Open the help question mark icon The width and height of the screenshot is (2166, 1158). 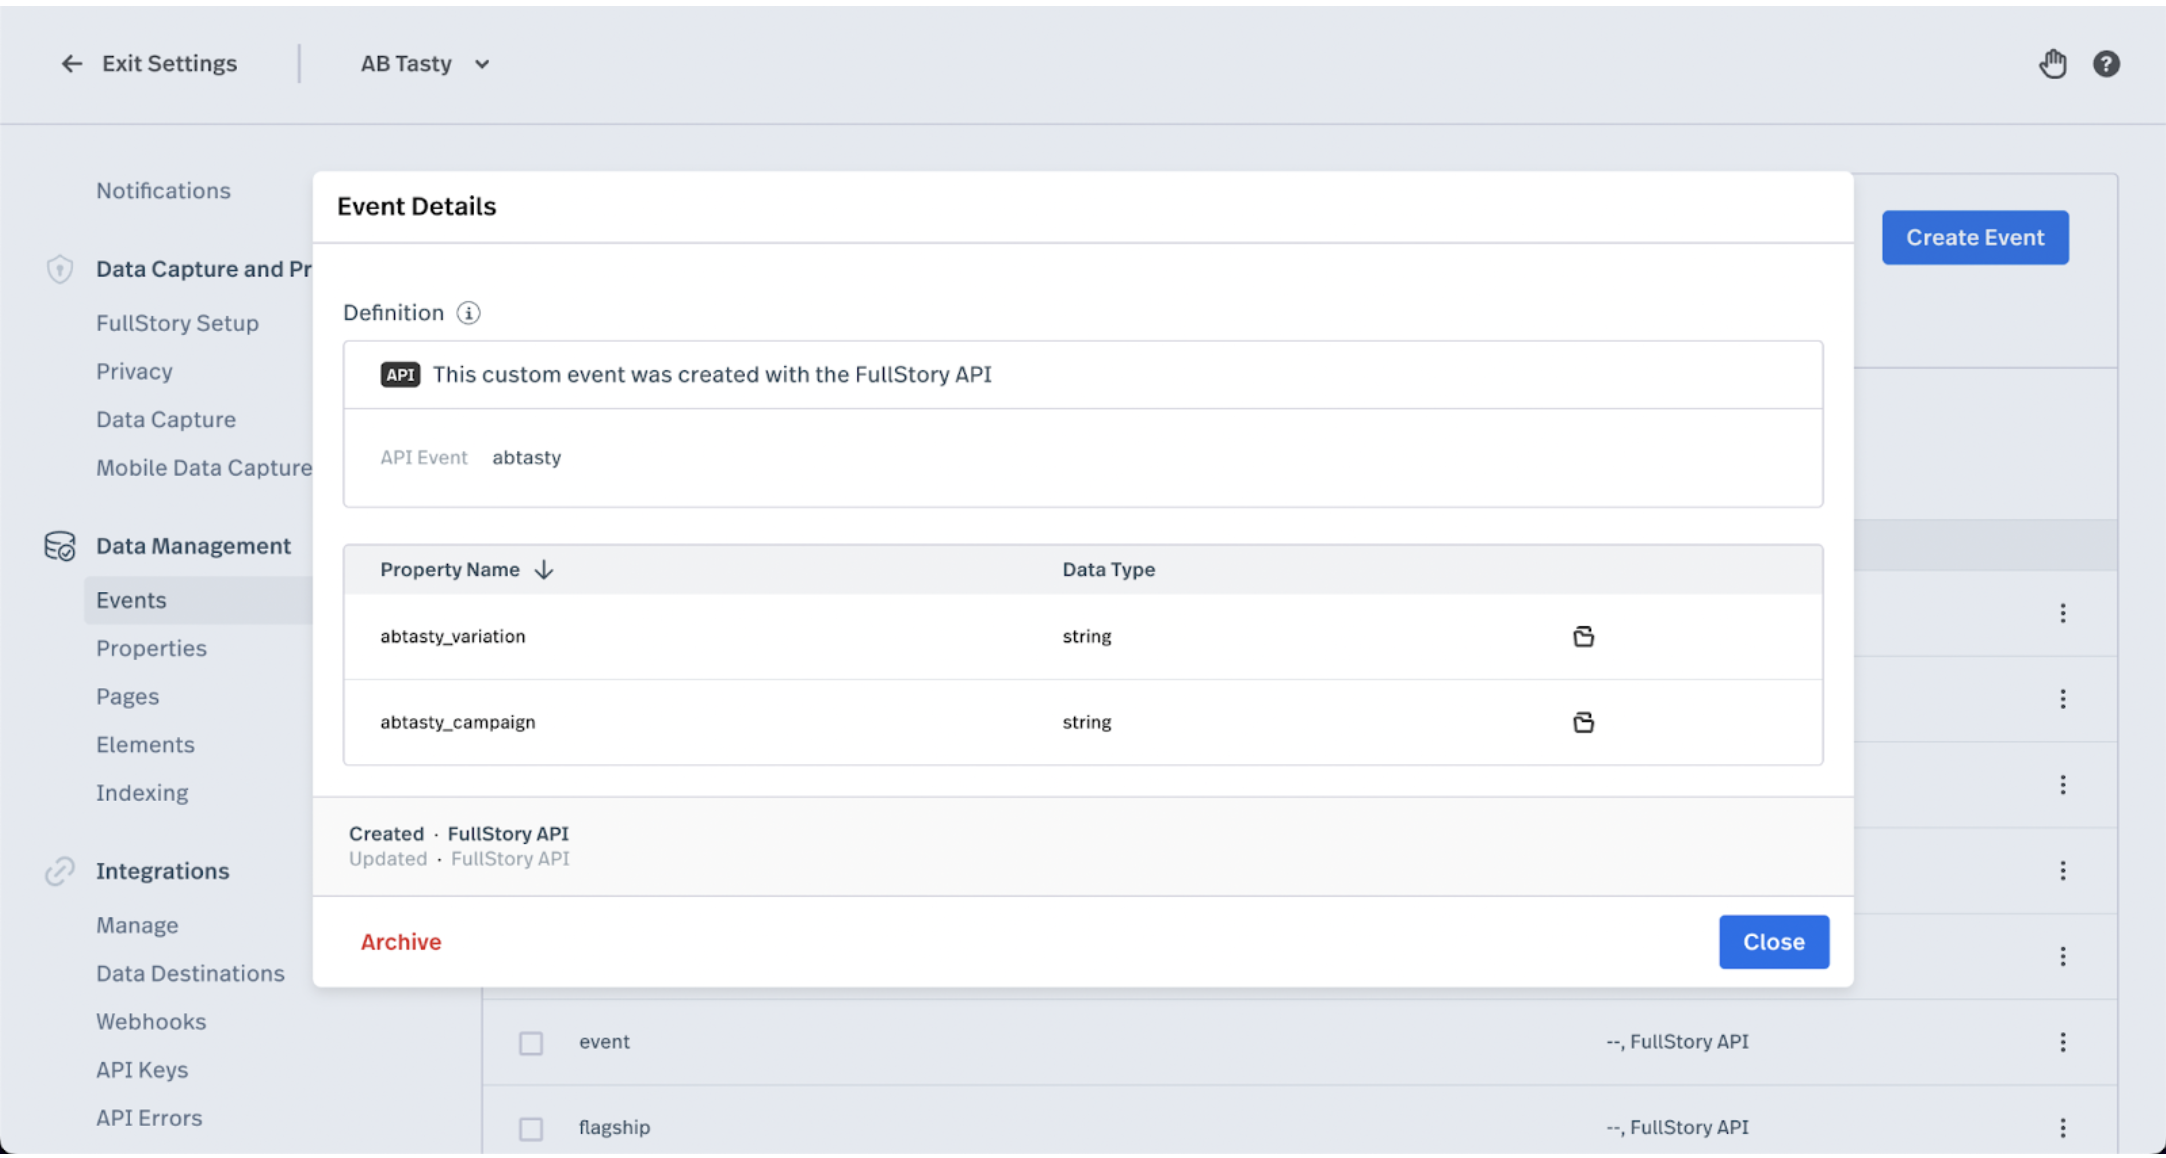click(2106, 64)
